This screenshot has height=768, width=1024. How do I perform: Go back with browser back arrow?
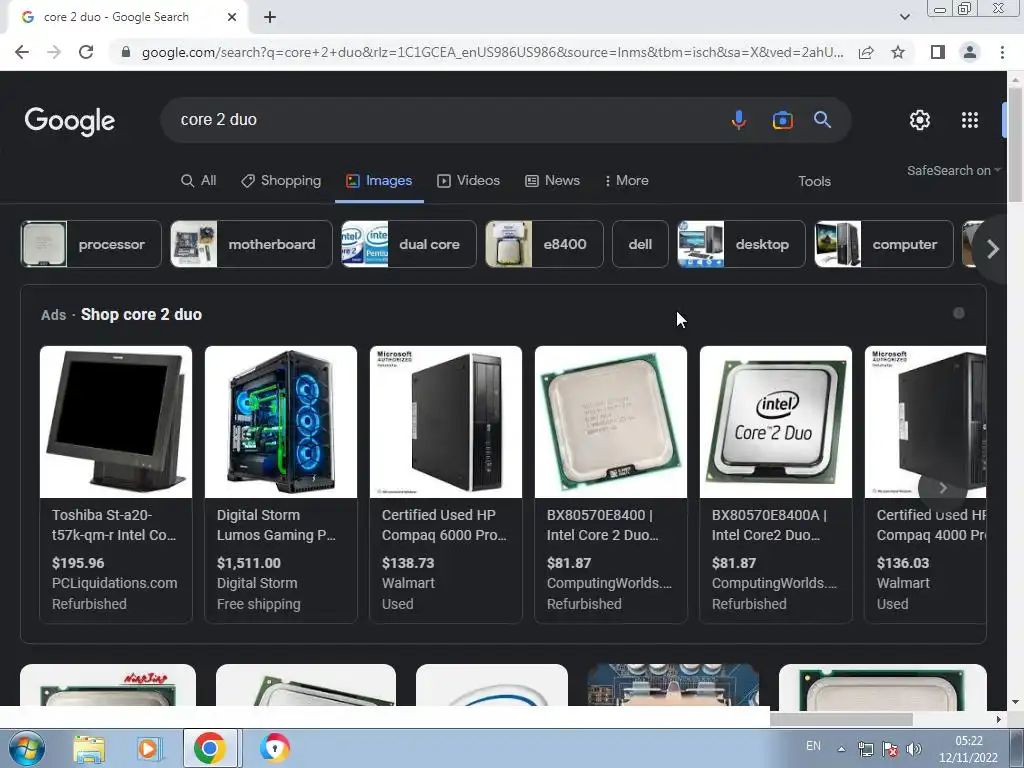click(22, 52)
